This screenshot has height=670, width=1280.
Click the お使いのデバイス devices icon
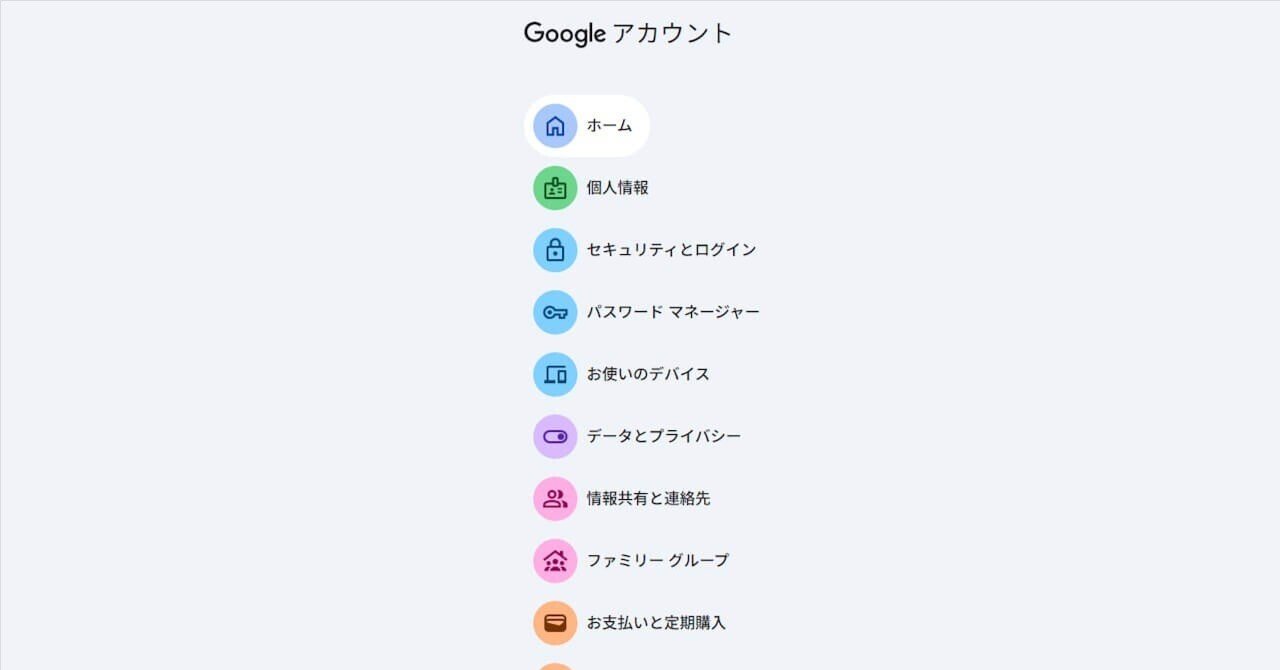pyautogui.click(x=555, y=374)
